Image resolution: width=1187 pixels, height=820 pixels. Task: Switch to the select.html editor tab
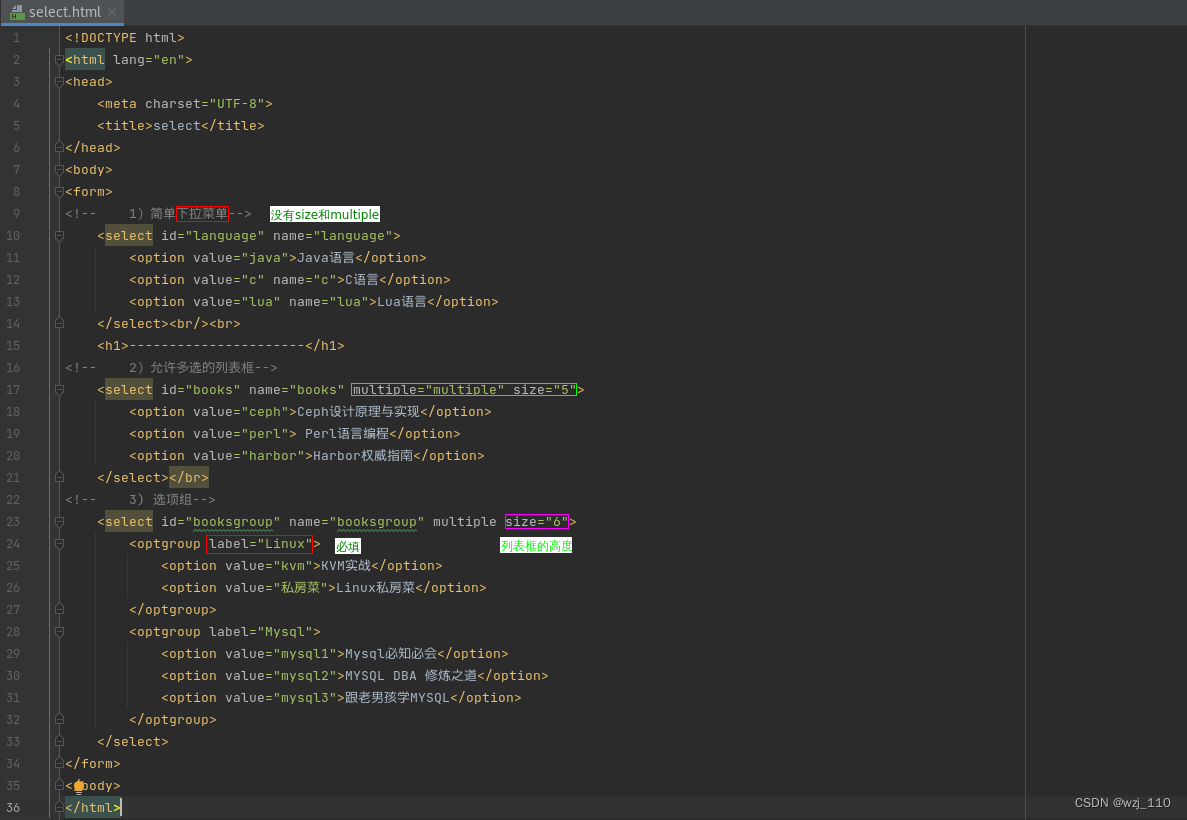pyautogui.click(x=64, y=12)
